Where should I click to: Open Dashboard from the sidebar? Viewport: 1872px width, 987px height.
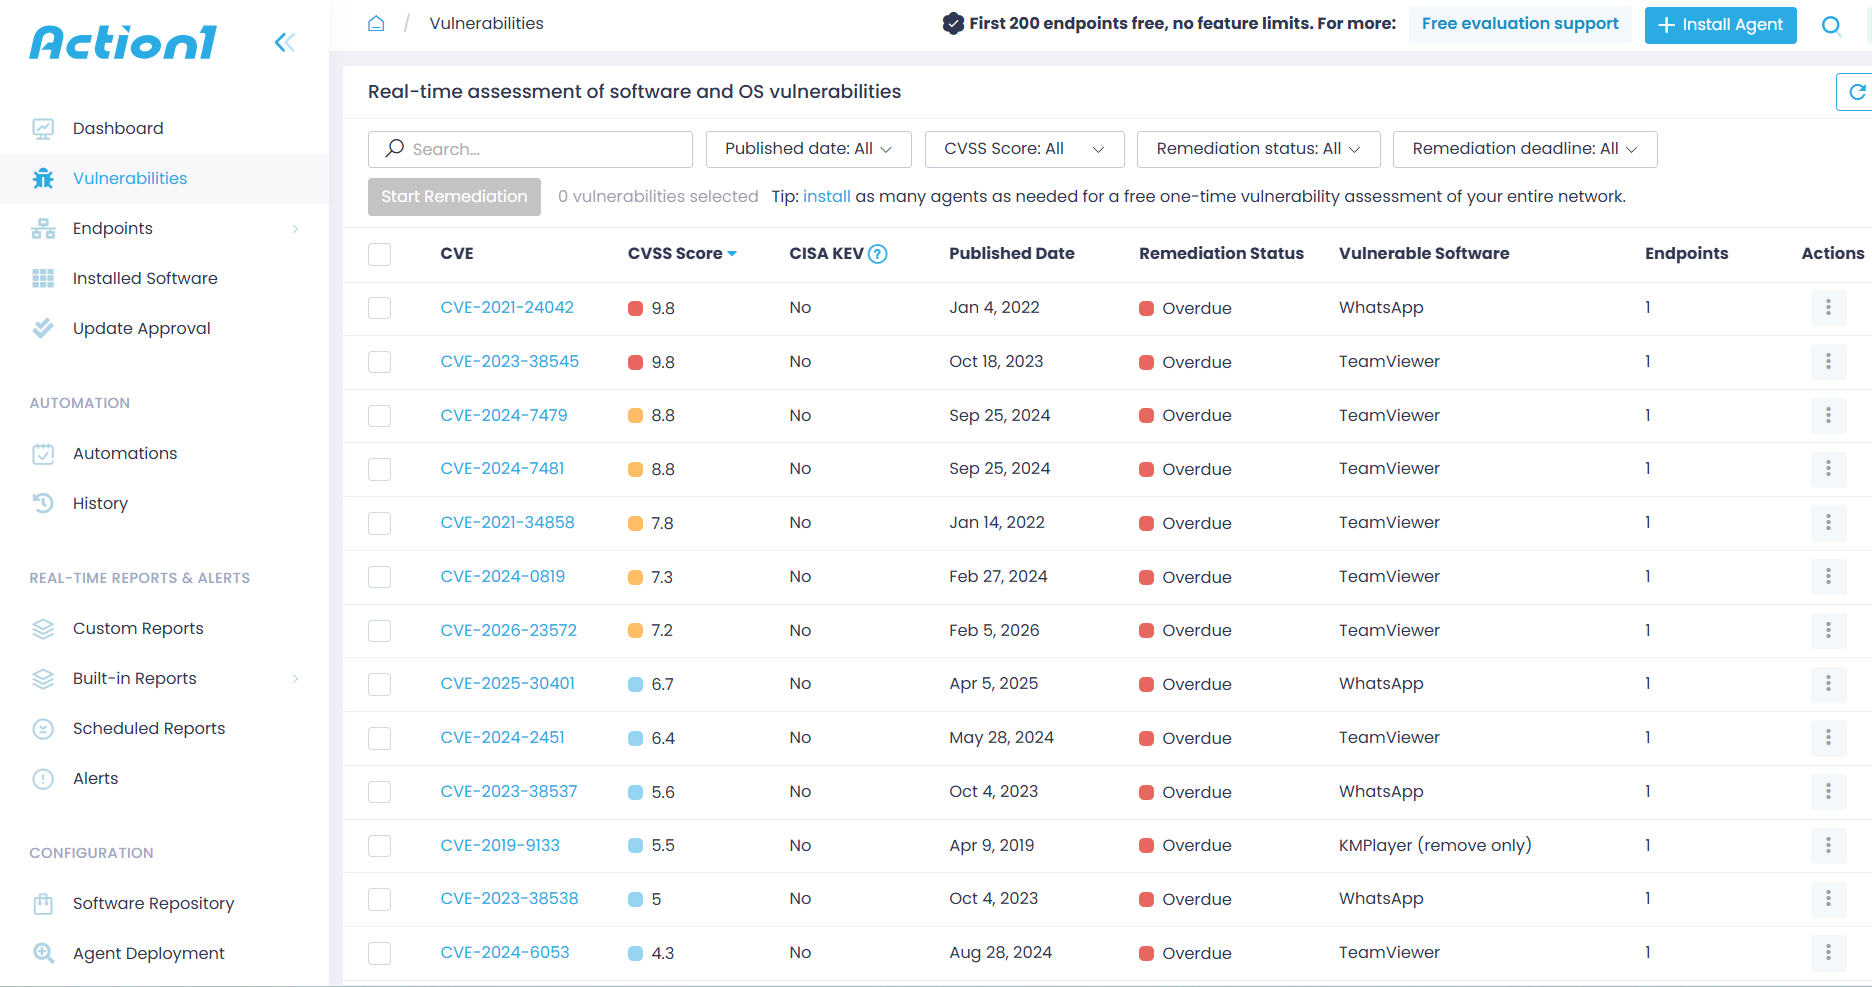tap(118, 128)
